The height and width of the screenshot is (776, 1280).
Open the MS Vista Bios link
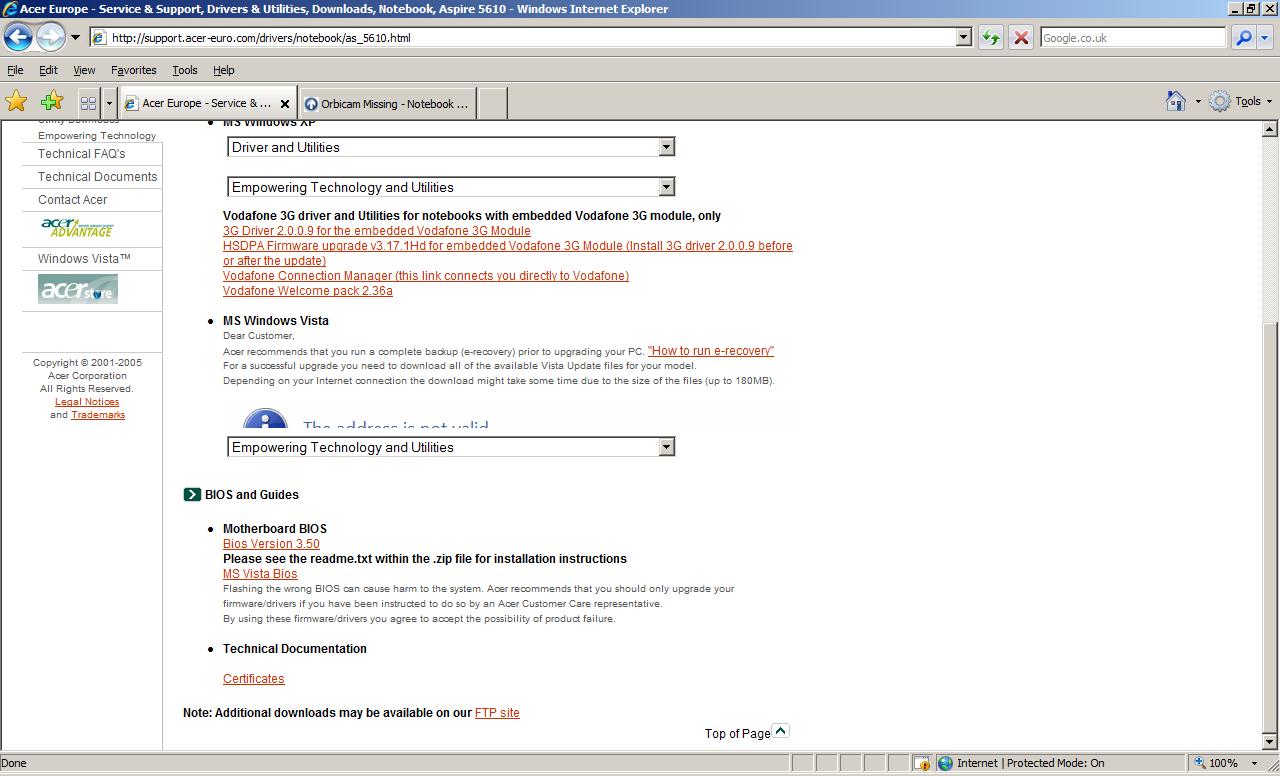[260, 574]
